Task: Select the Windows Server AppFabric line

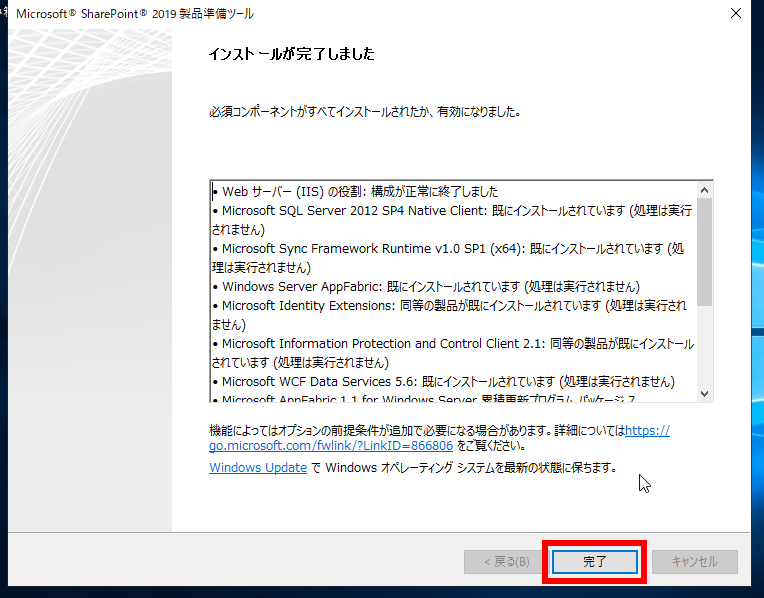Action: [426, 287]
